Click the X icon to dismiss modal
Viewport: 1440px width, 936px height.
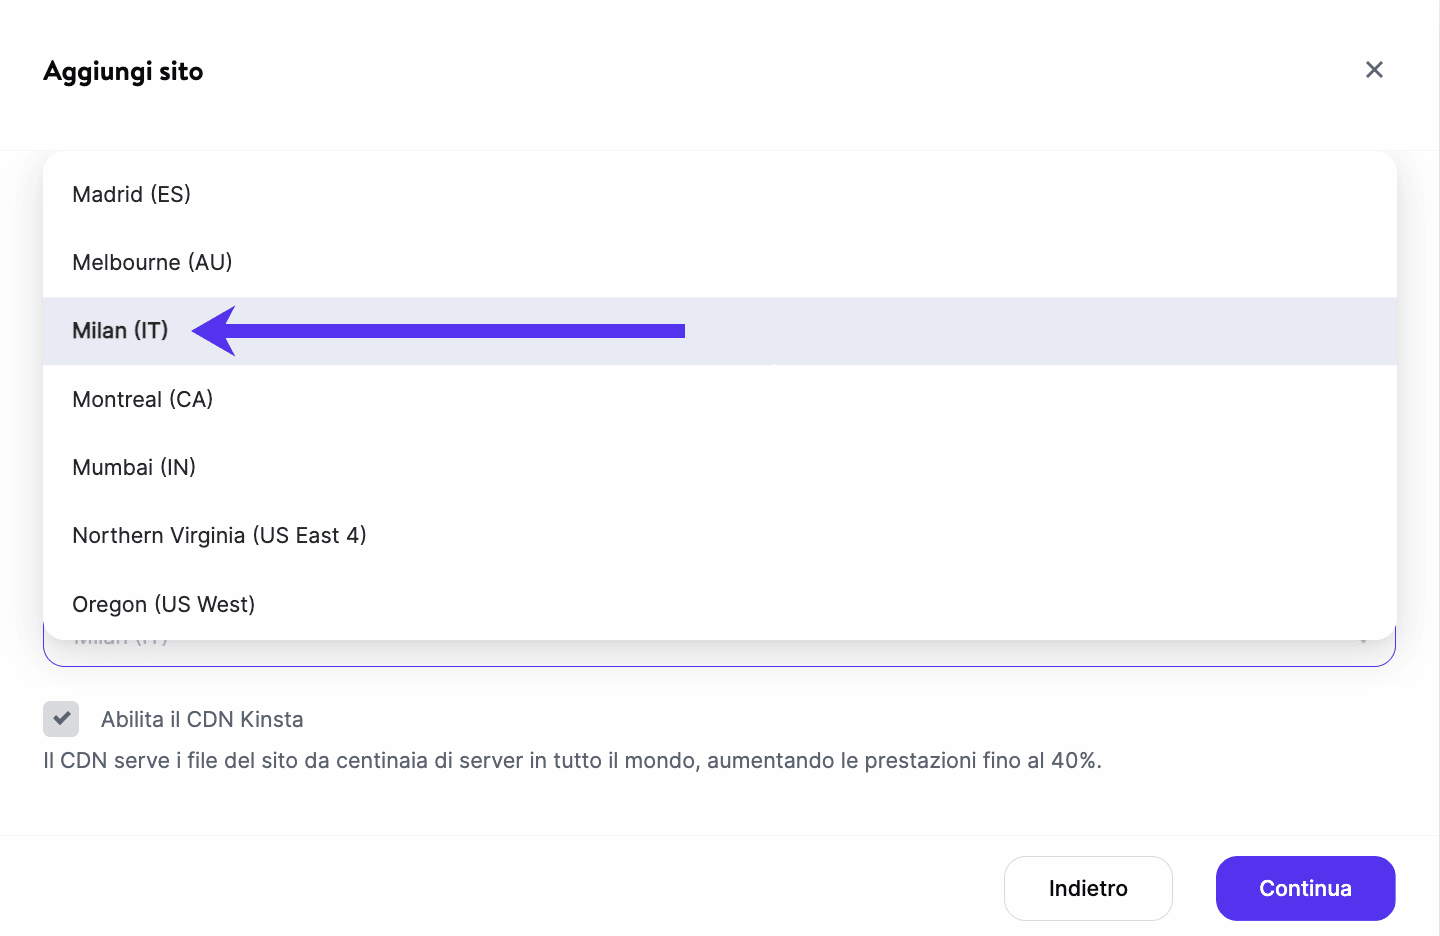[1374, 69]
